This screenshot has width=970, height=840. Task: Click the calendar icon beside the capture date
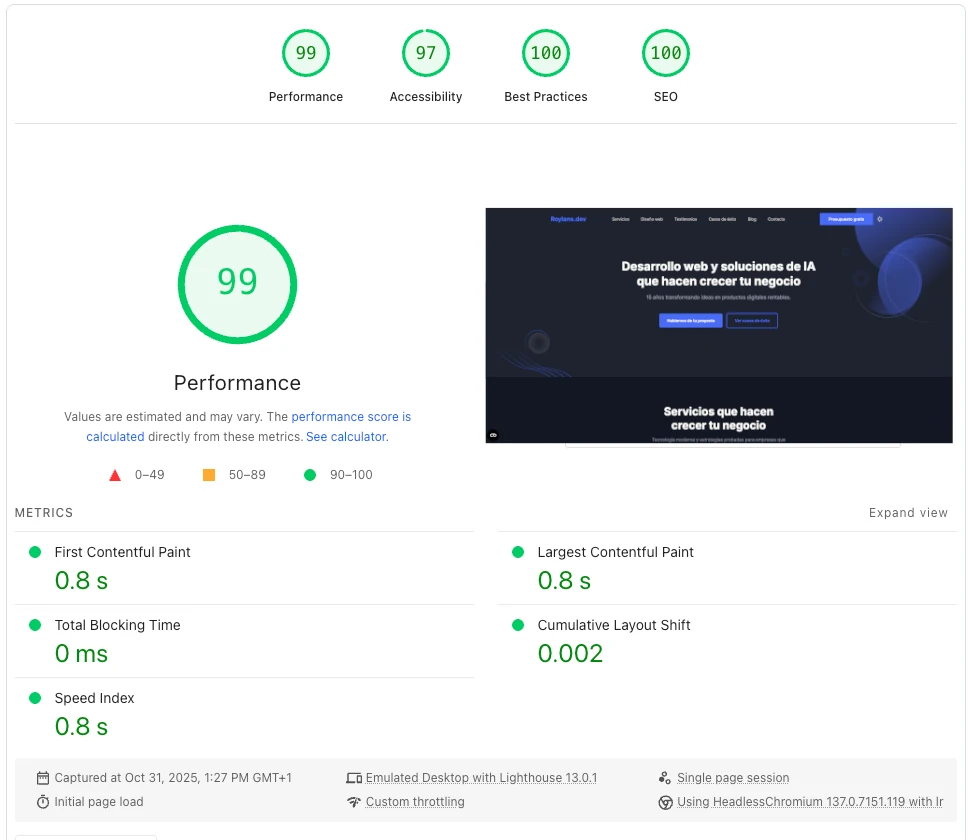point(41,777)
